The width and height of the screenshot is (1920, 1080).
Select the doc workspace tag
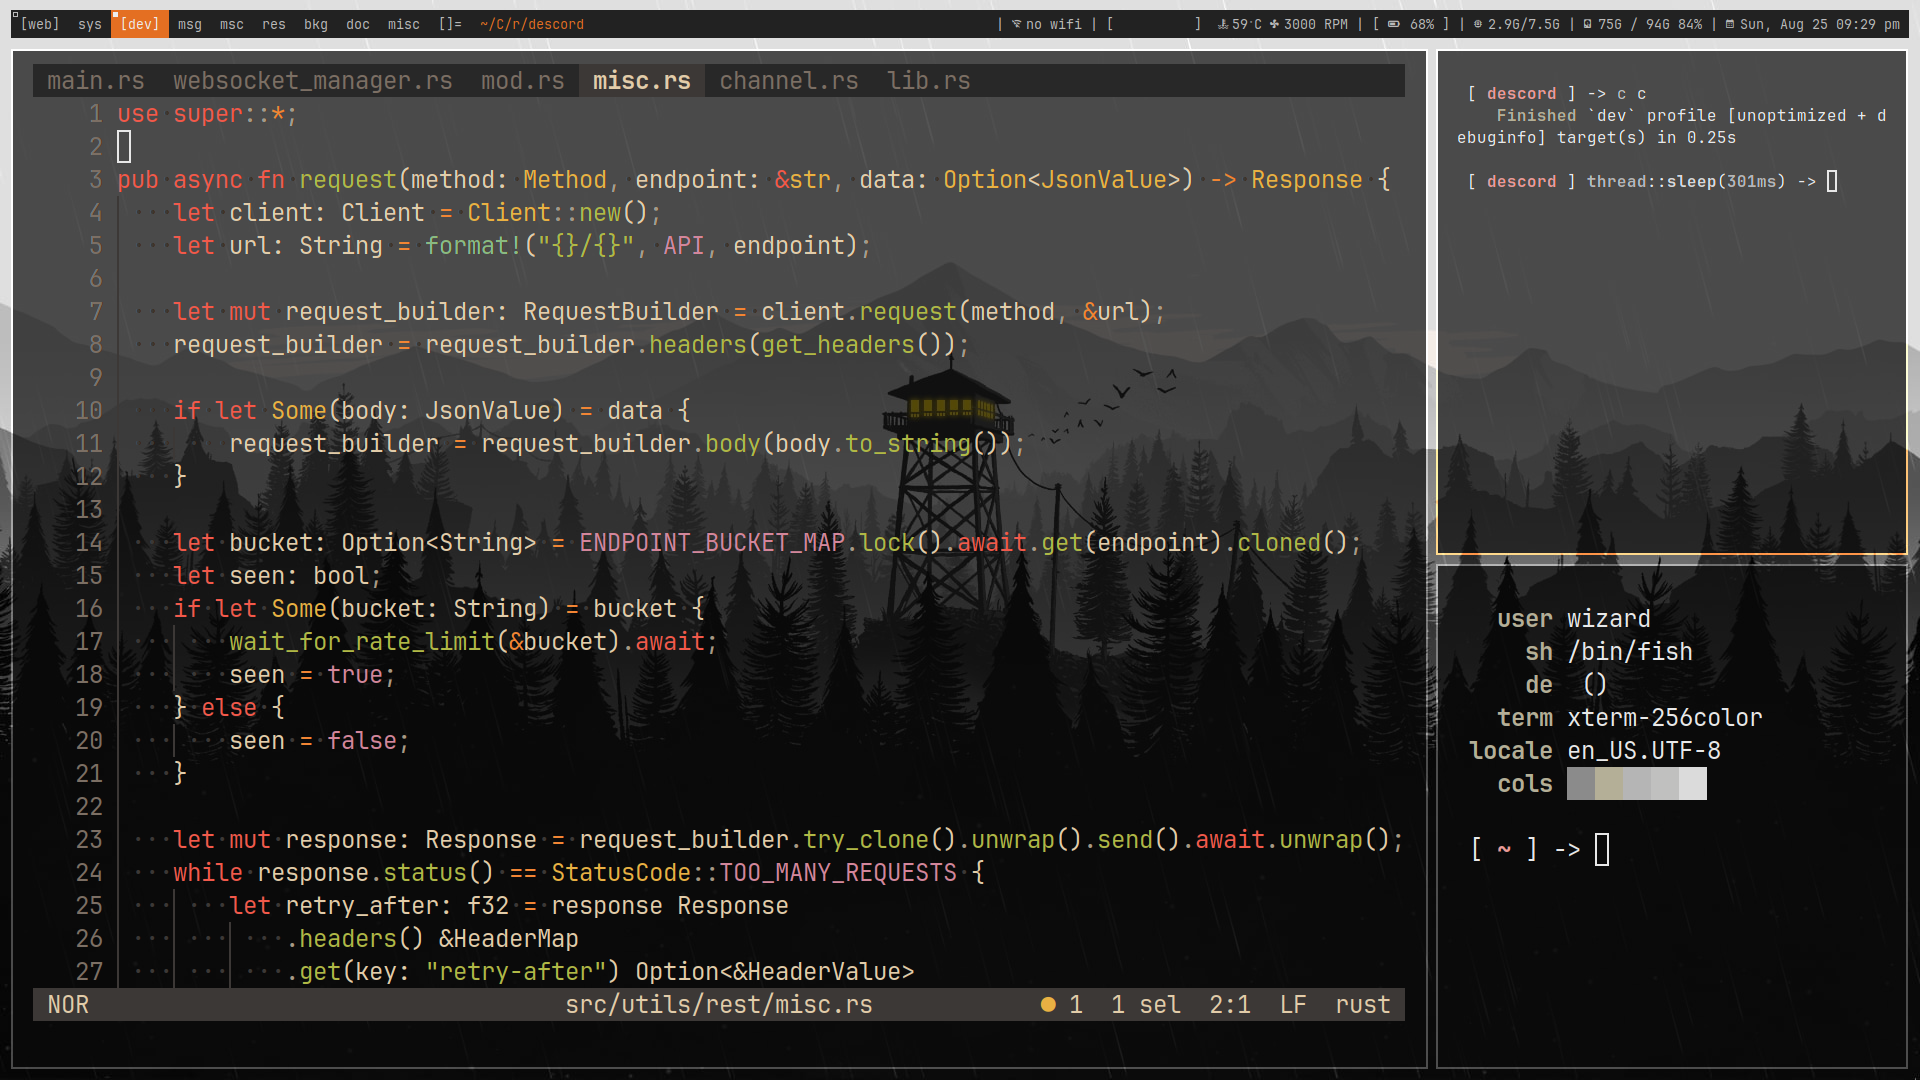click(x=358, y=24)
